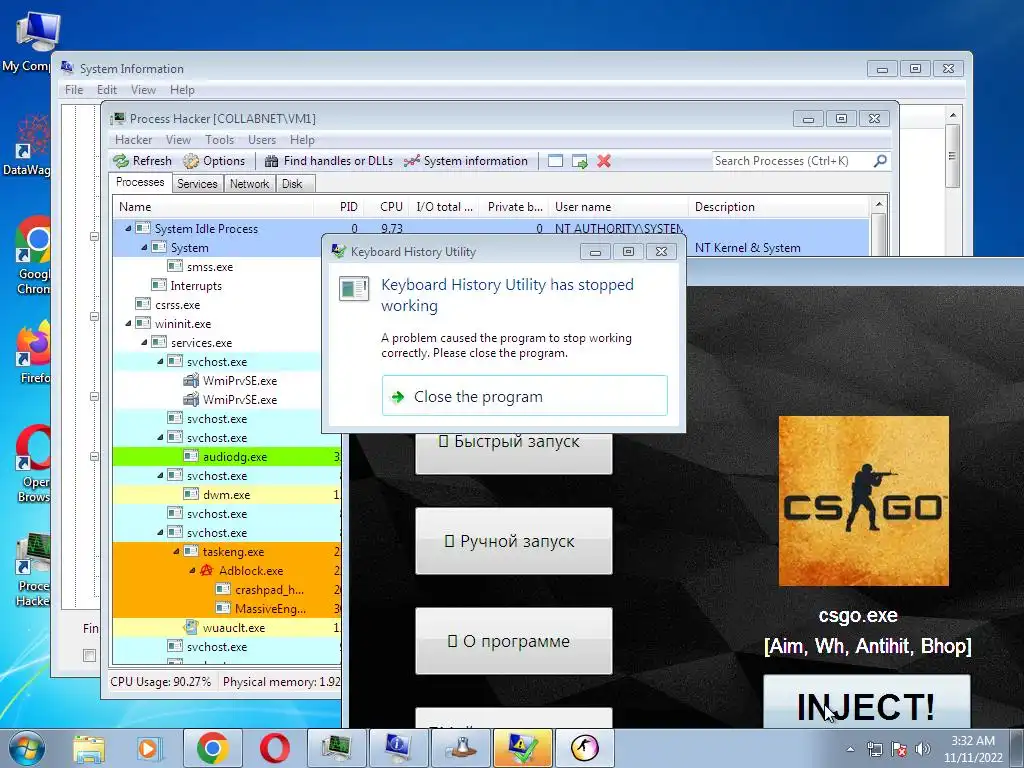The image size is (1024, 768).
Task: Open Chrome from the taskbar
Action: (x=212, y=748)
